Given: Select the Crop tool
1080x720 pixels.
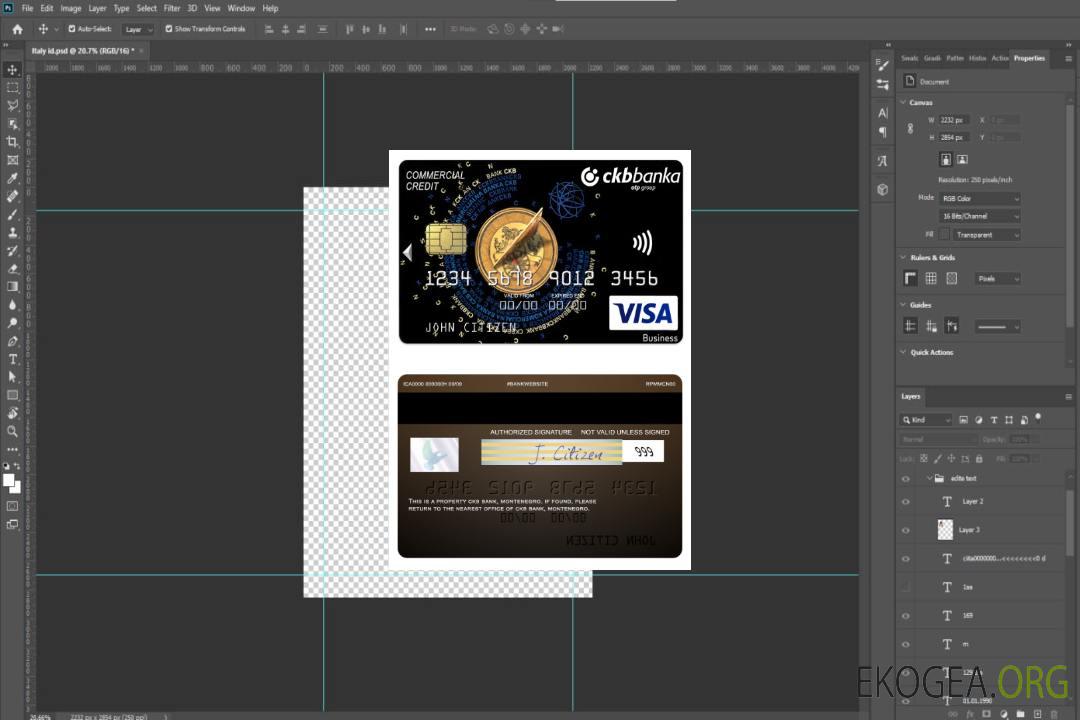Looking at the screenshot, I should [x=12, y=142].
